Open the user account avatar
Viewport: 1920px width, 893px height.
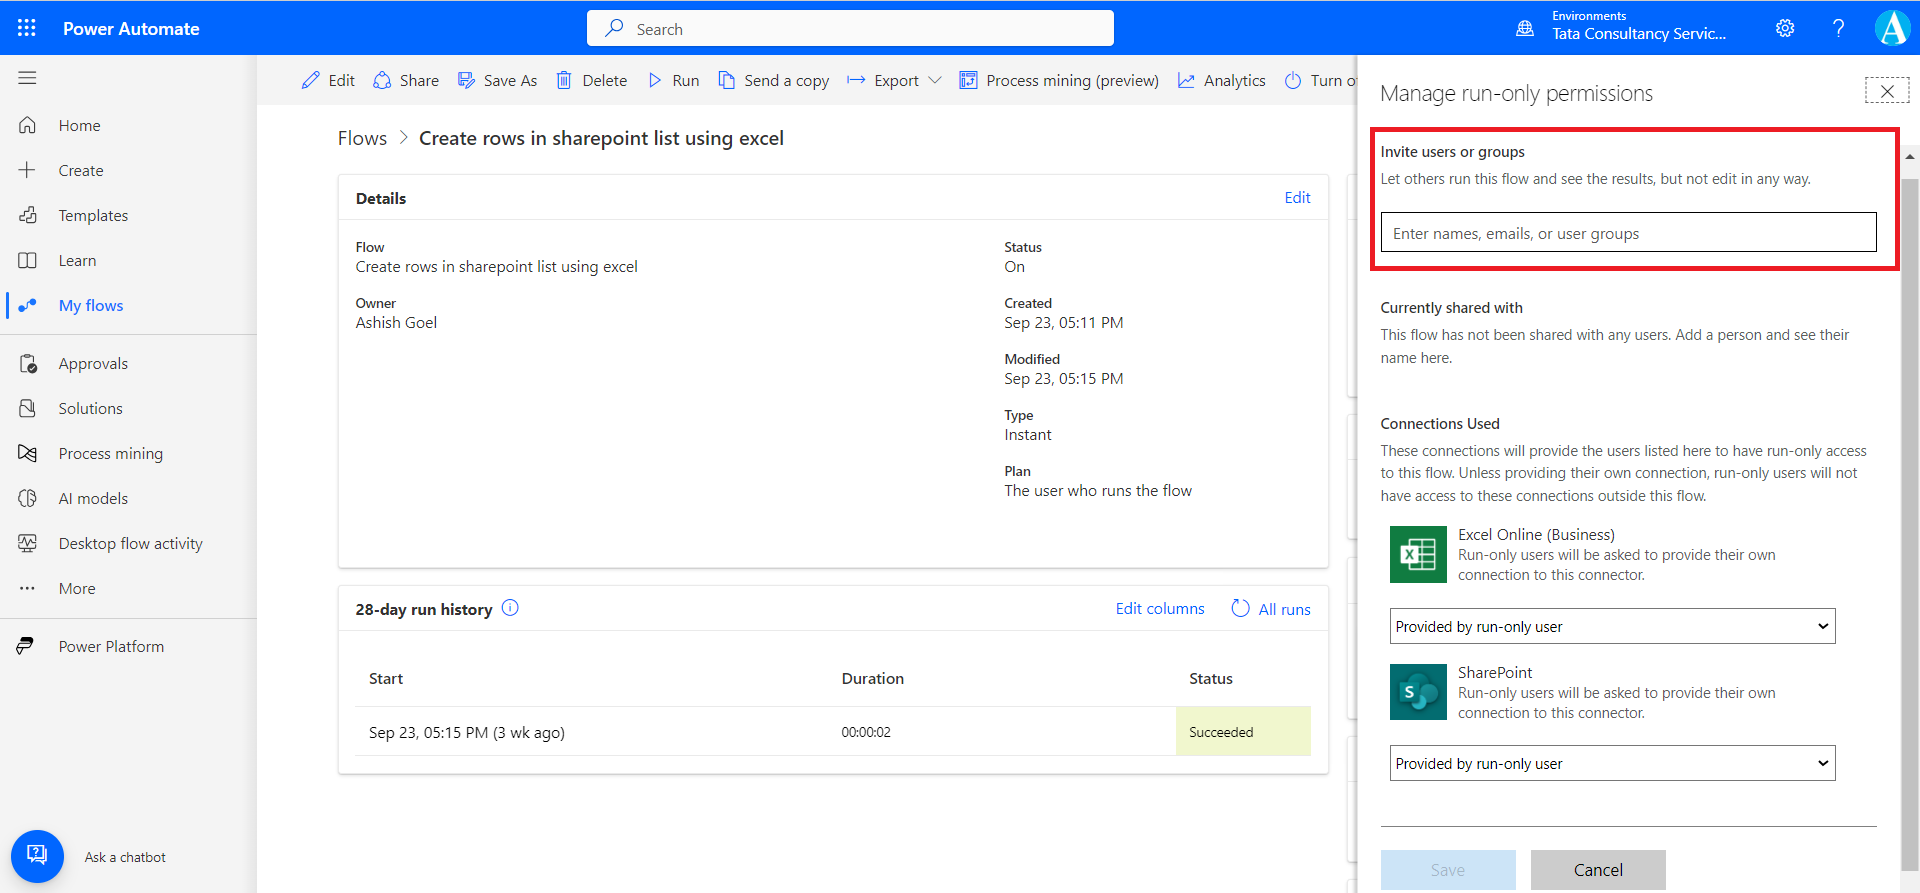(1893, 28)
